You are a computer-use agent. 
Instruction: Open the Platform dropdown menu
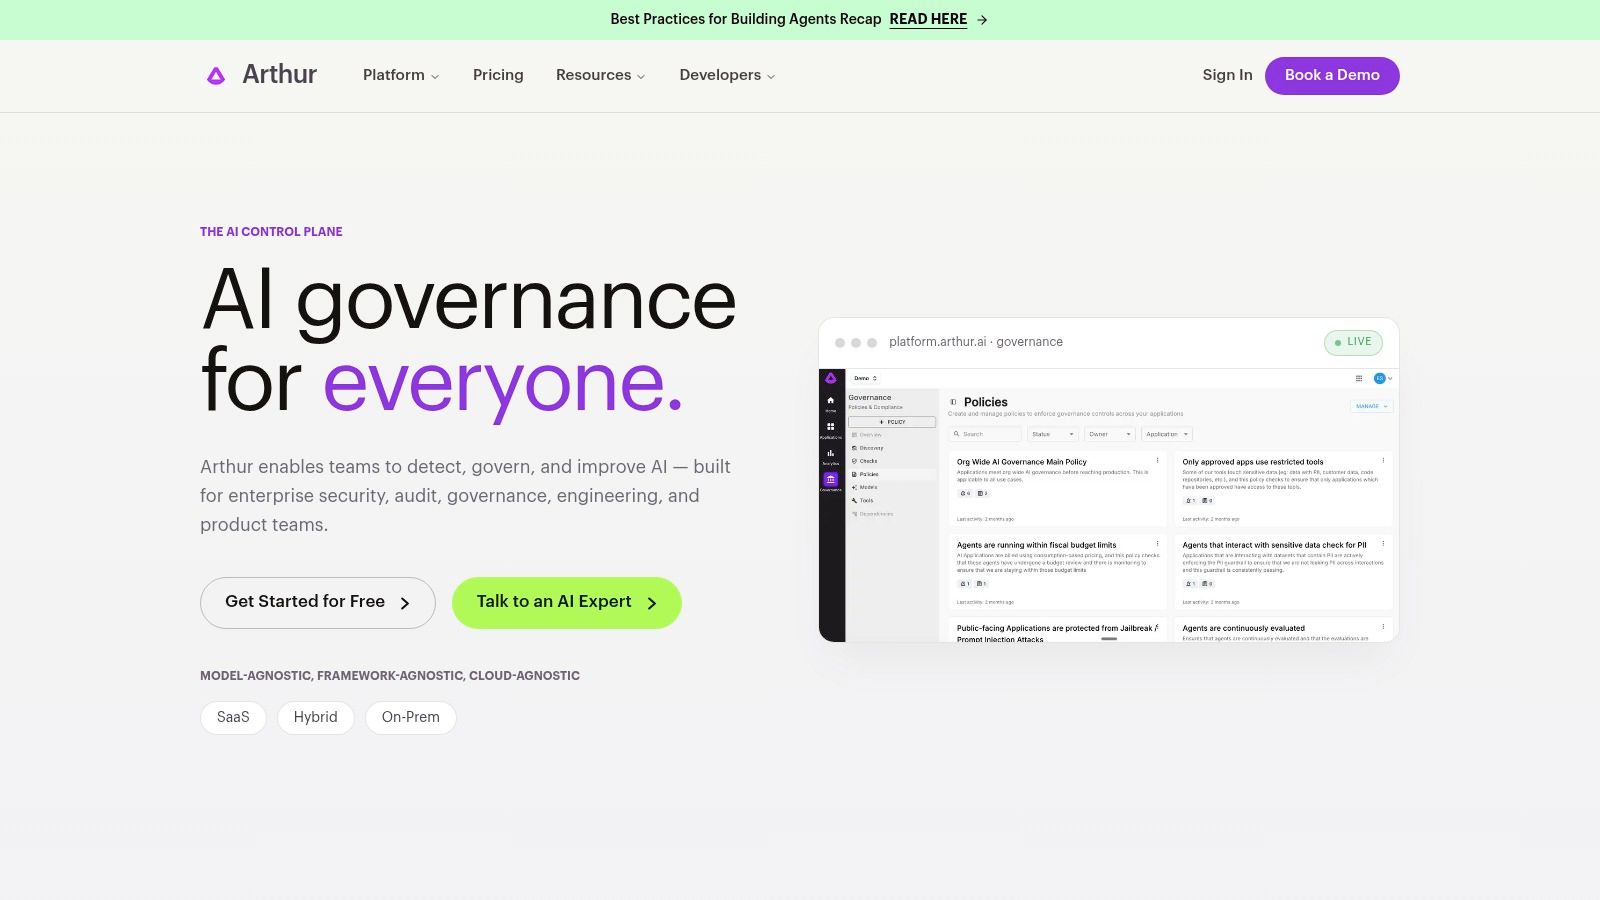pyautogui.click(x=401, y=75)
